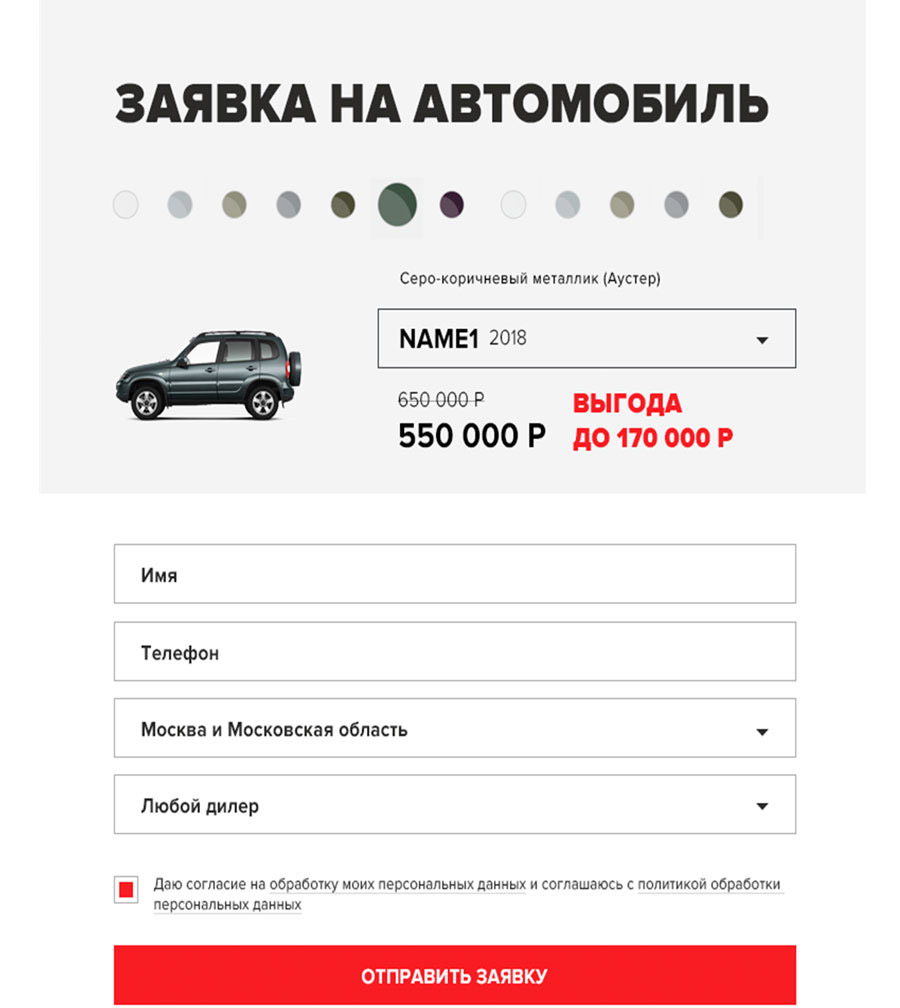Focus the Имя input field
Screen dimensions: 900x1008
coord(454,574)
